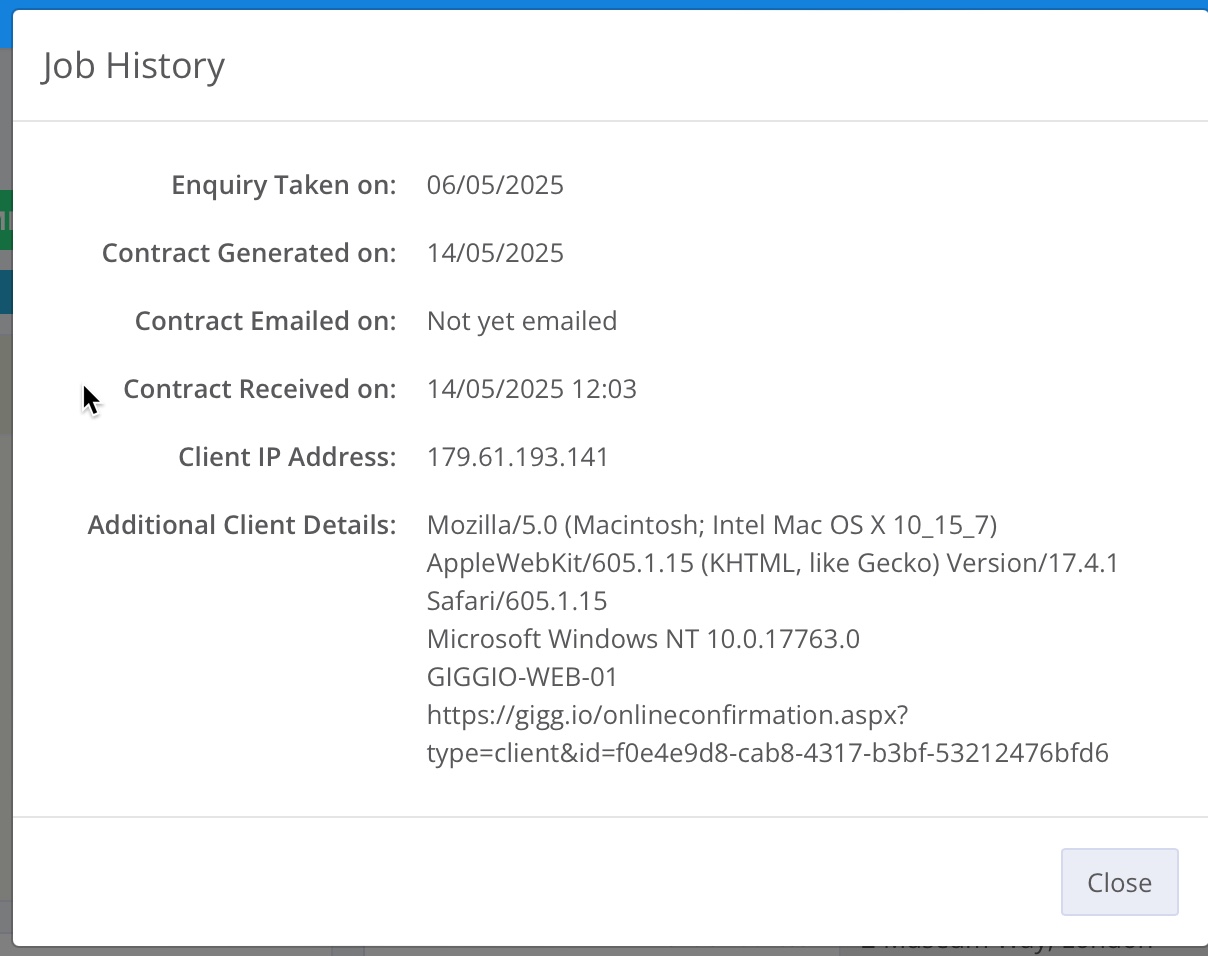
Task: Select the enquiry date 06/05/2025
Action: click(495, 185)
